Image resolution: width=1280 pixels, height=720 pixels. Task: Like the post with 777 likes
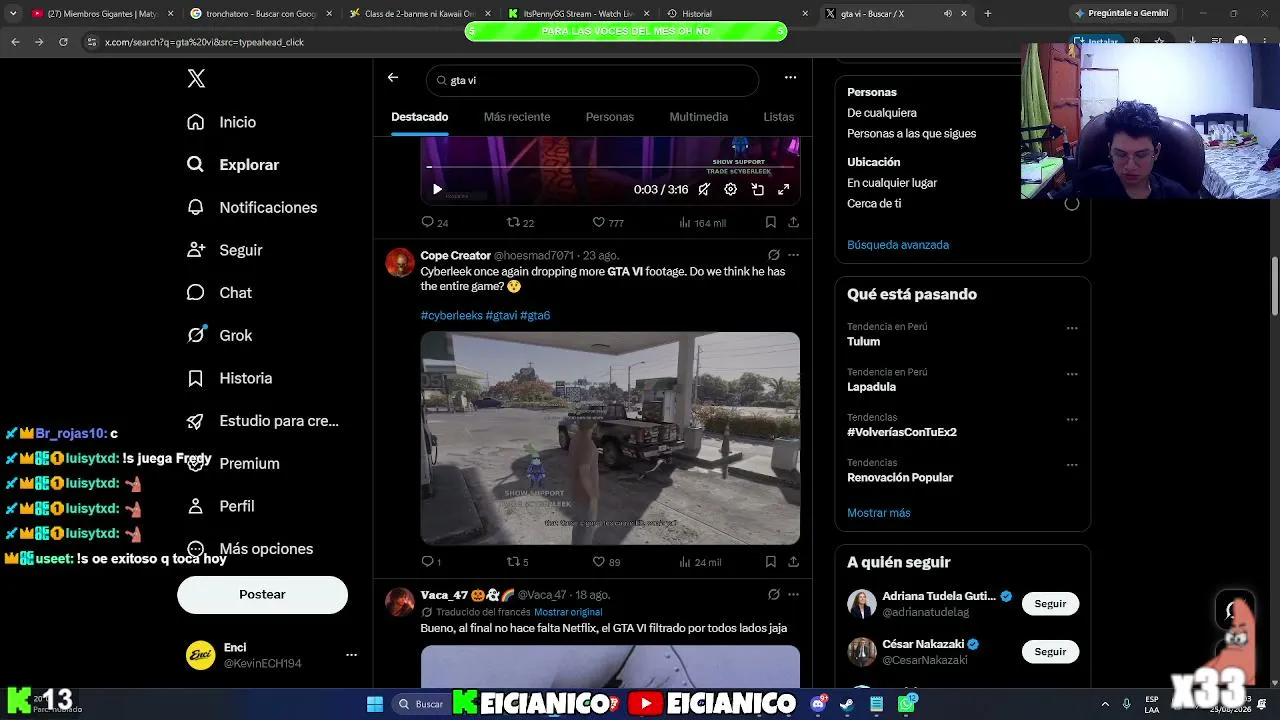click(608, 222)
